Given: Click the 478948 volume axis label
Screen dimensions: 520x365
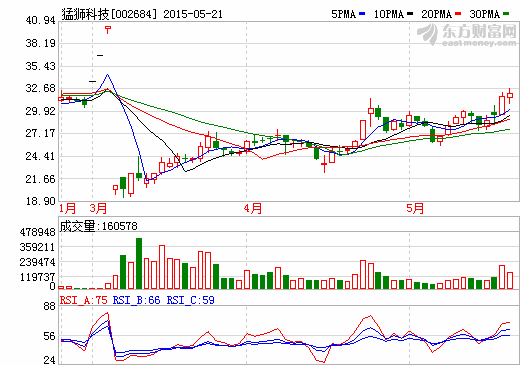Looking at the screenshot, I should click(37, 232).
